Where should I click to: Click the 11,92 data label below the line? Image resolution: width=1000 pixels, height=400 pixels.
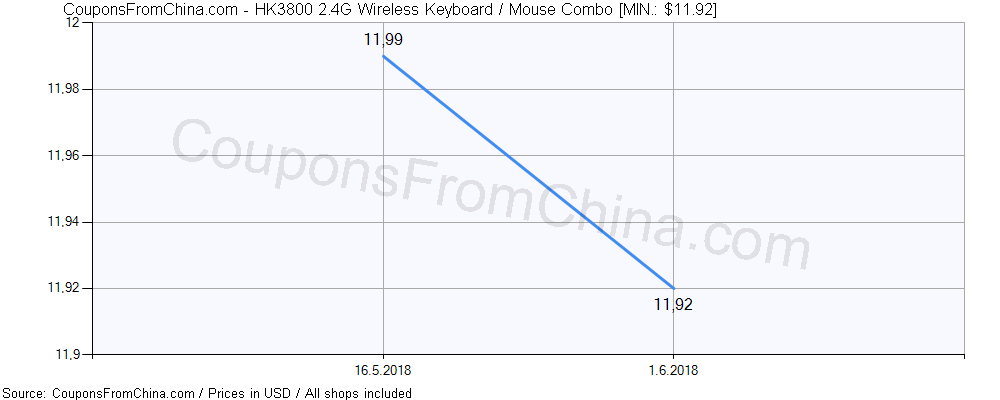pos(673,305)
